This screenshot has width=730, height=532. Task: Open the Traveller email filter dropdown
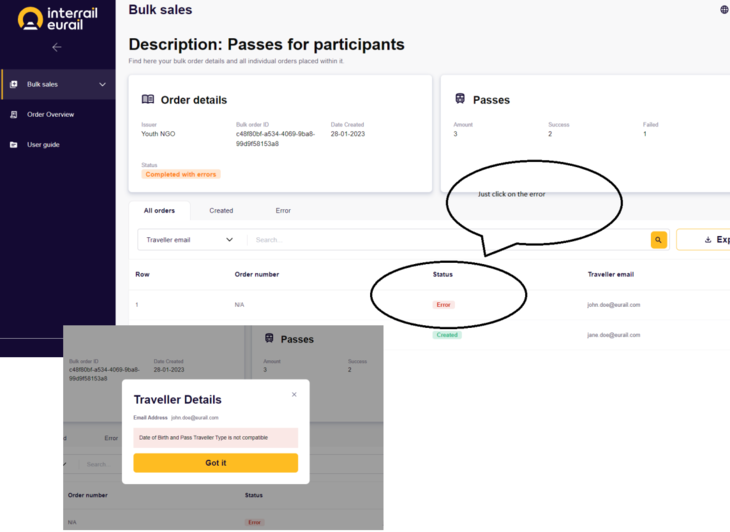[x=189, y=240]
